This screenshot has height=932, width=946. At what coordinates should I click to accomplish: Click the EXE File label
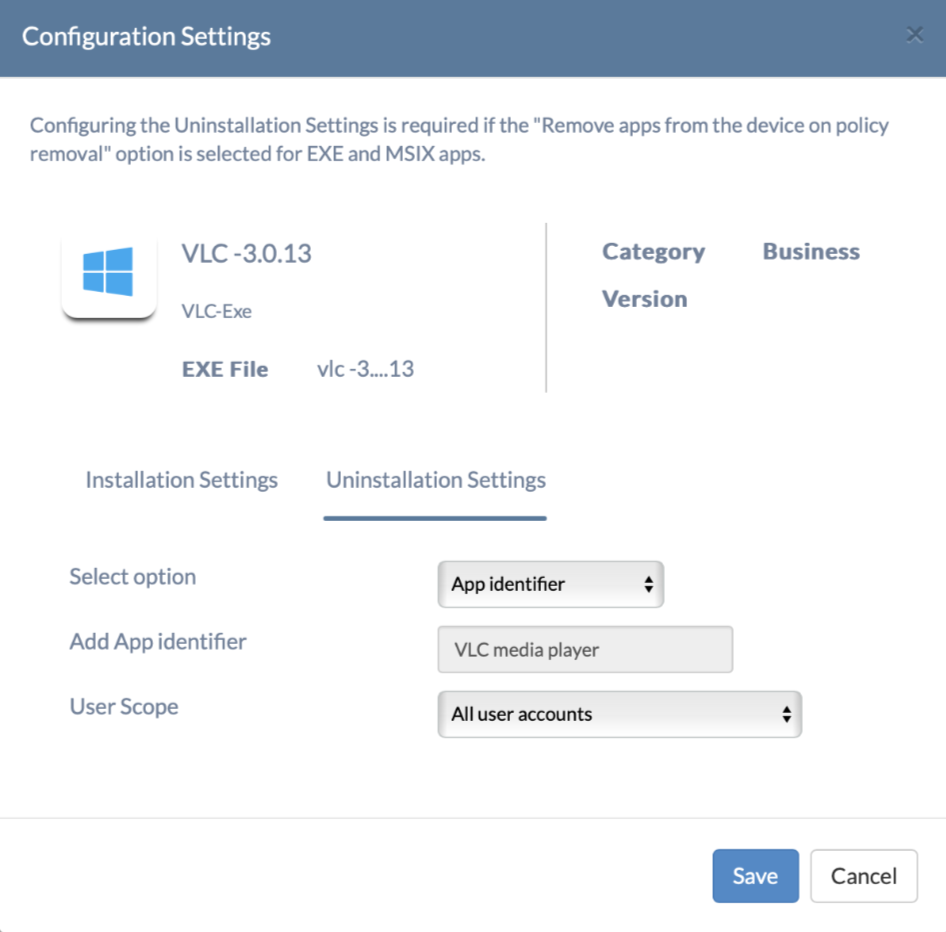point(225,369)
